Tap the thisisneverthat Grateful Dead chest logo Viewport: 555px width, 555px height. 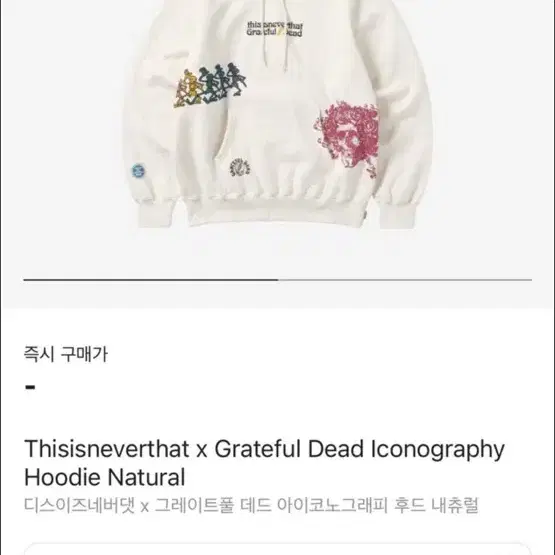pos(275,29)
